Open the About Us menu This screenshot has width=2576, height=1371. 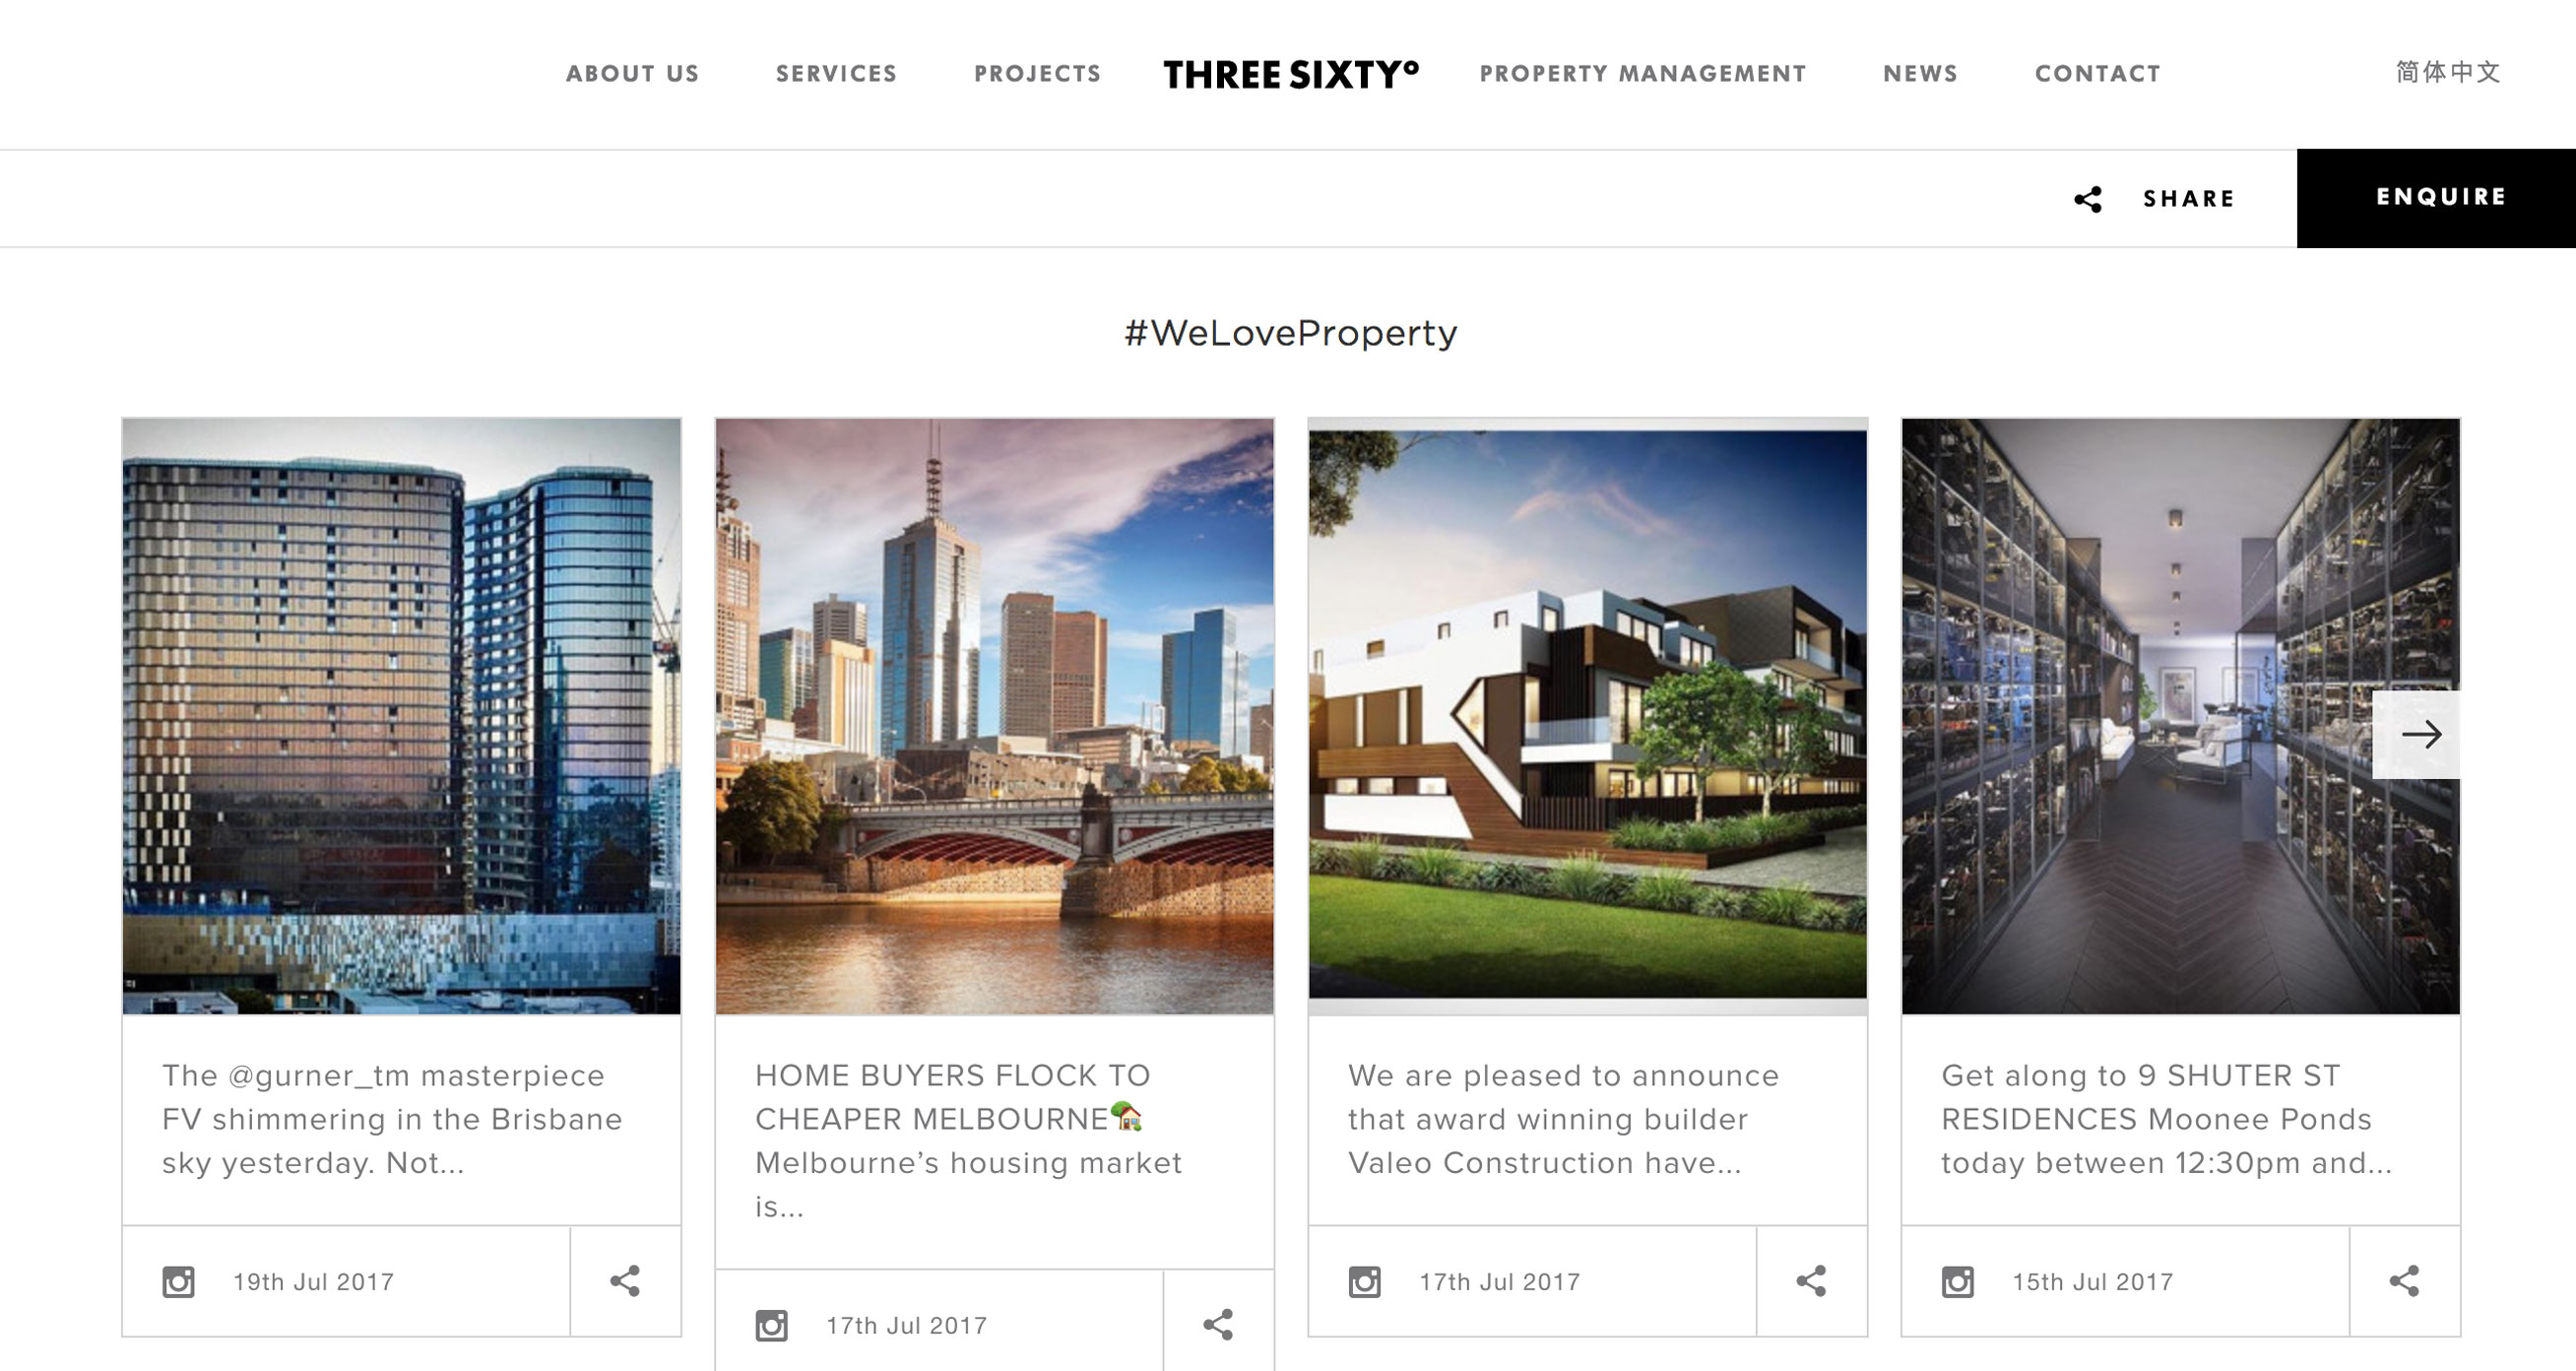point(632,74)
